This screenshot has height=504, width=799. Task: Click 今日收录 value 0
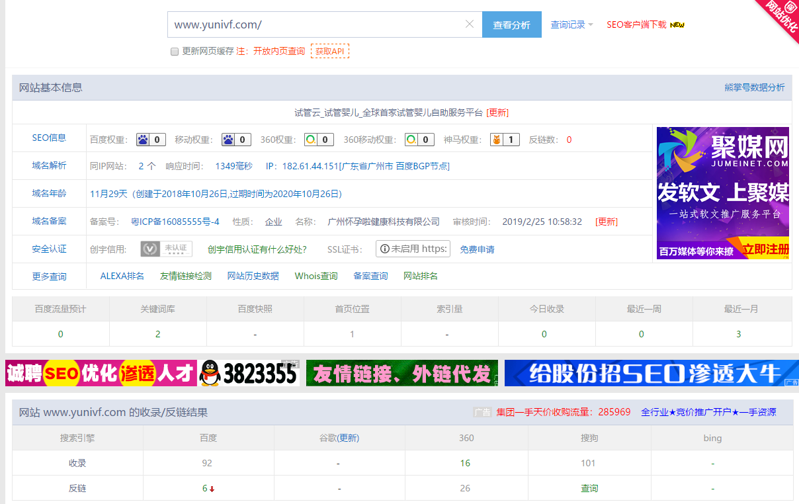point(544,334)
